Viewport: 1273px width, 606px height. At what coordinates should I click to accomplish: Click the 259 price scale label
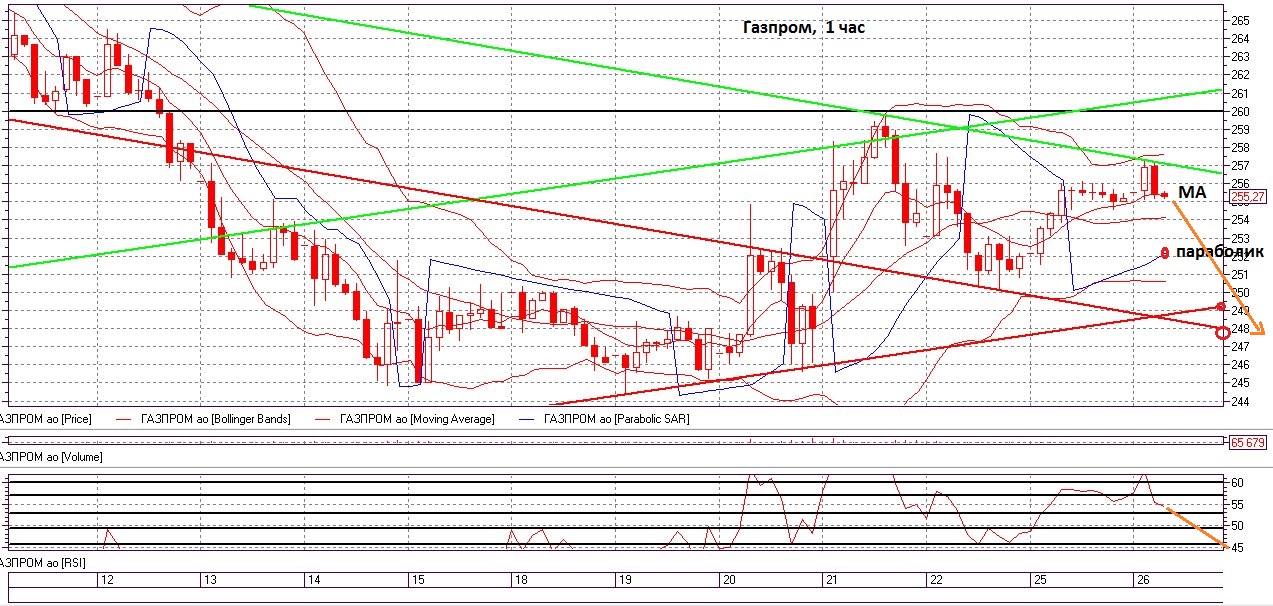click(x=1240, y=129)
